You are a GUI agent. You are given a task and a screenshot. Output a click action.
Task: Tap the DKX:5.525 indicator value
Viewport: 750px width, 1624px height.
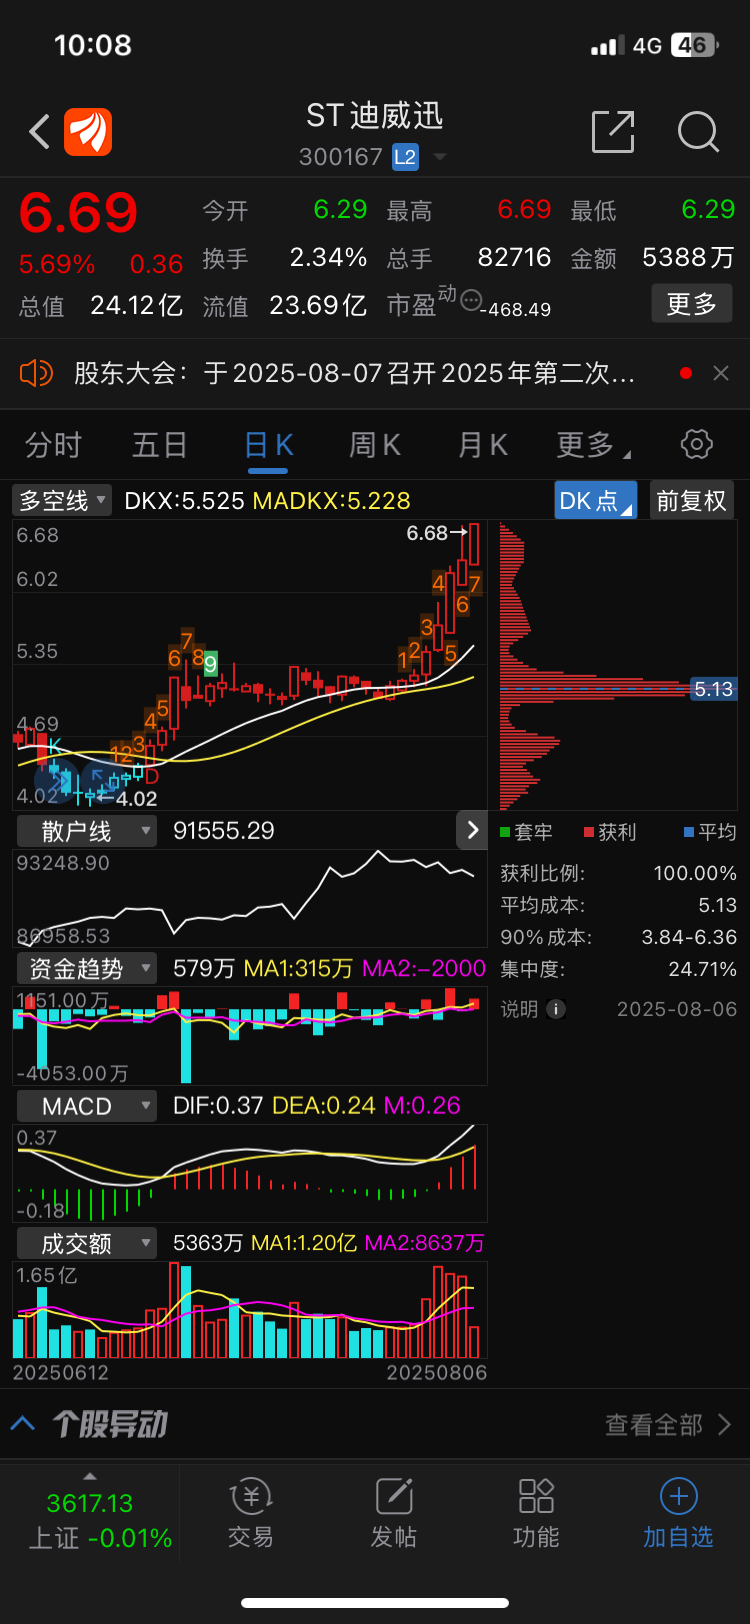pyautogui.click(x=184, y=500)
